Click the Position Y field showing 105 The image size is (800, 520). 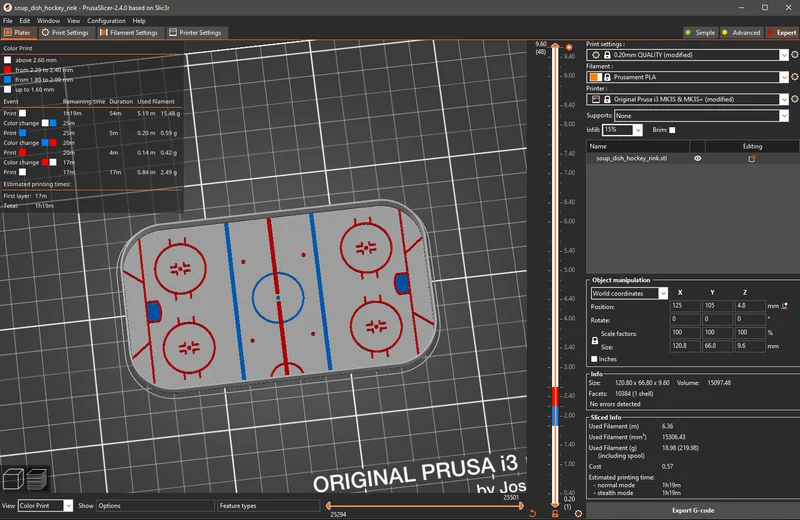coord(717,306)
